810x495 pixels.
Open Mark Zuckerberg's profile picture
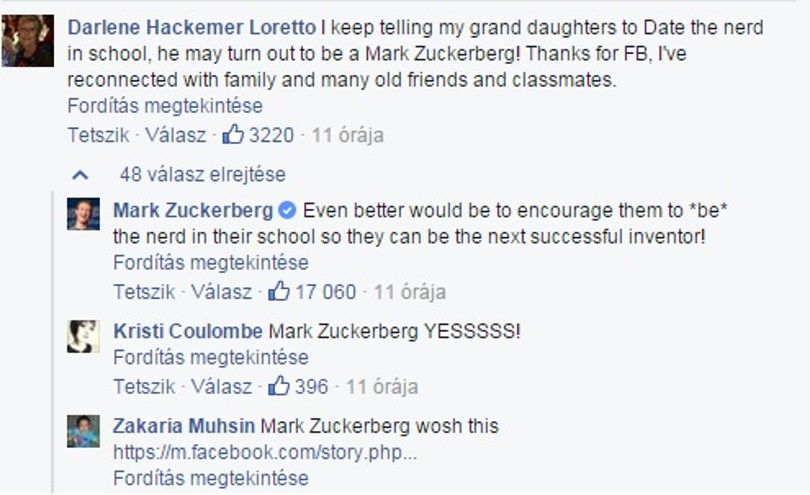pyautogui.click(x=83, y=214)
